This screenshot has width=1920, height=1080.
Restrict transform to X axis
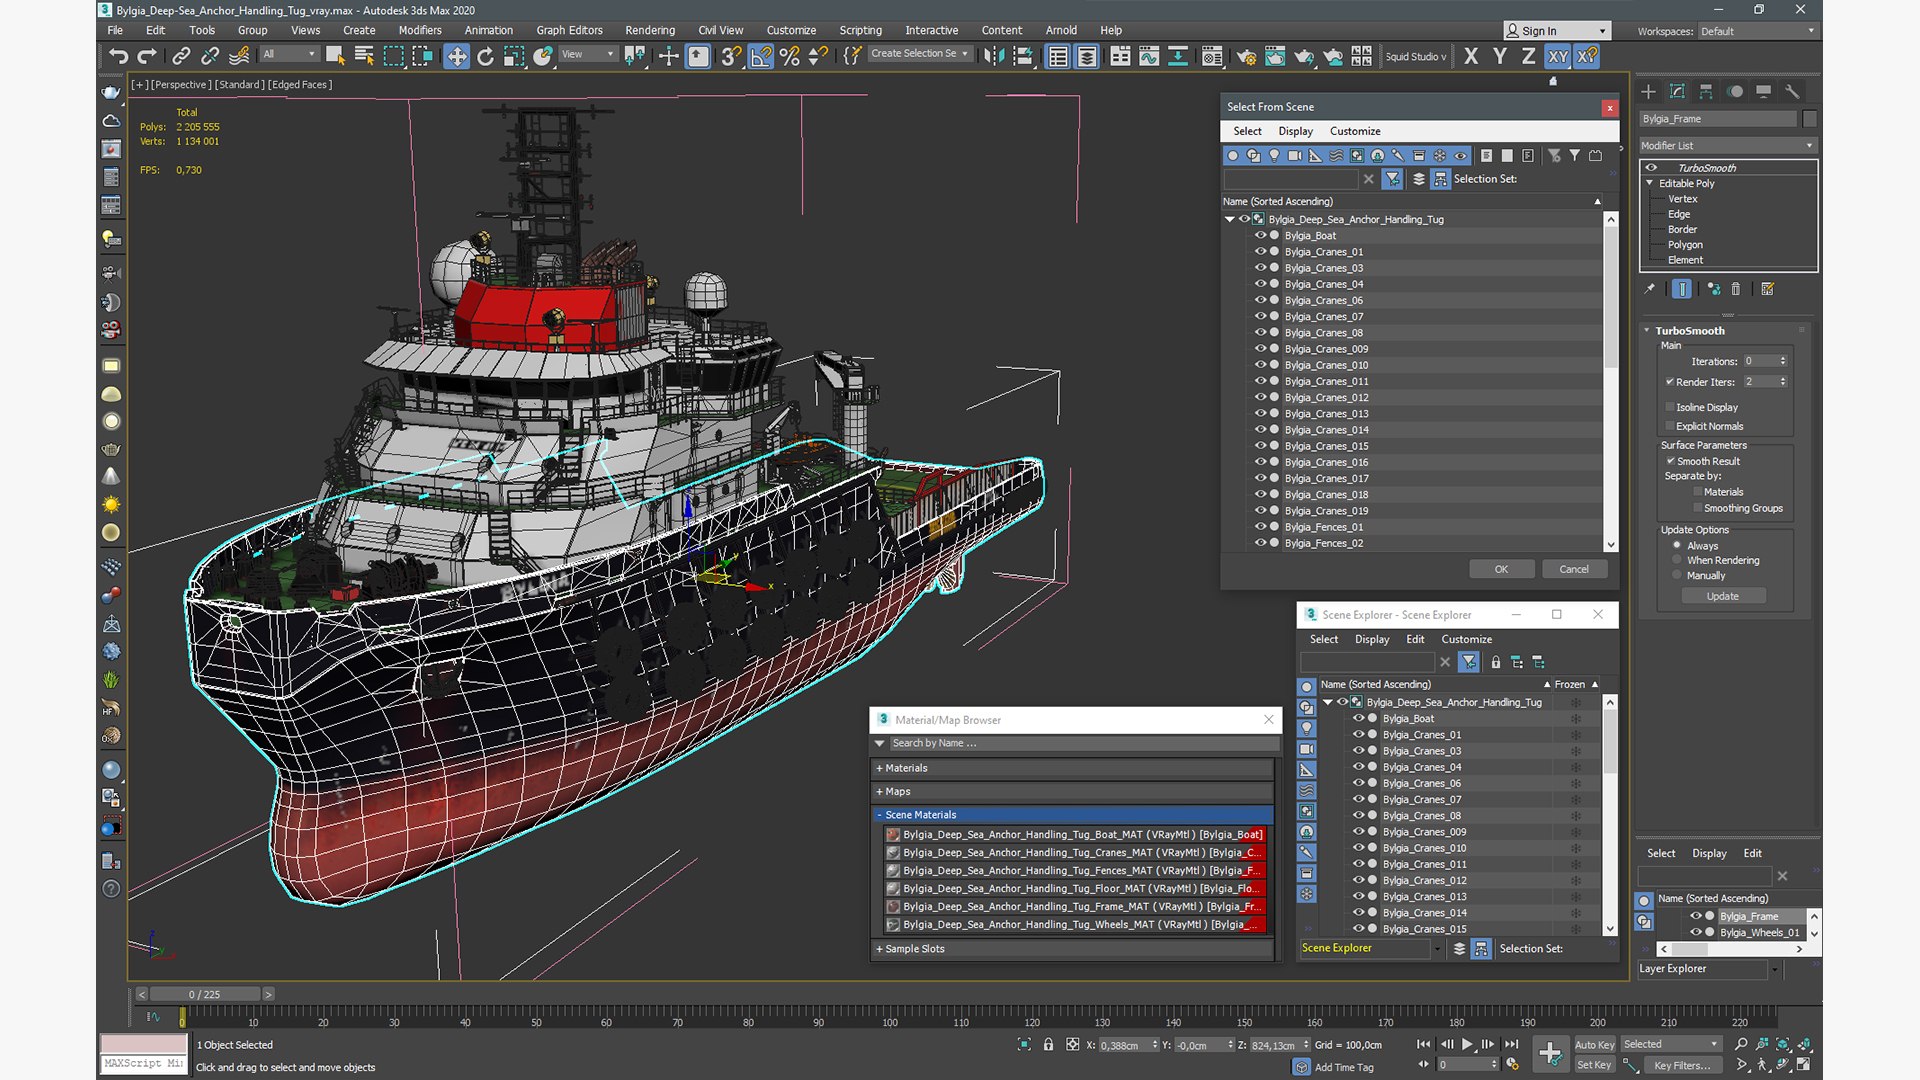1471,56
